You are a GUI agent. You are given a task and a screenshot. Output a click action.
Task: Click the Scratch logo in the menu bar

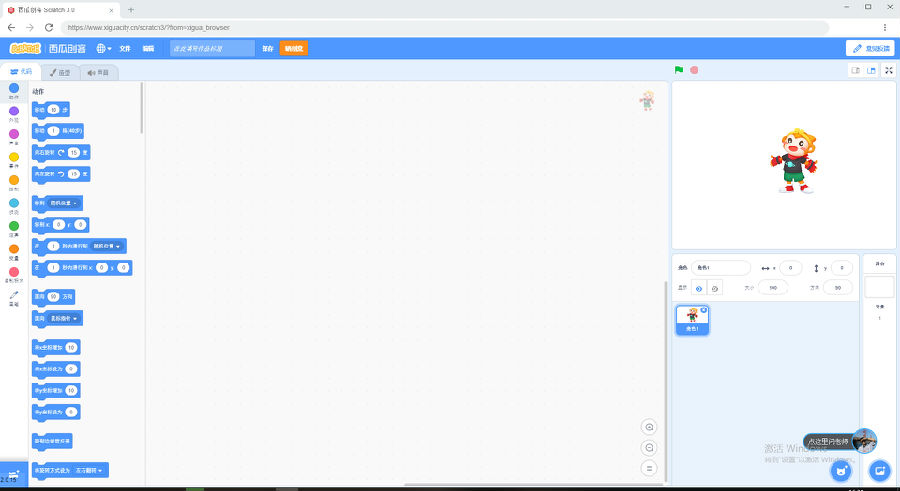tap(25, 48)
